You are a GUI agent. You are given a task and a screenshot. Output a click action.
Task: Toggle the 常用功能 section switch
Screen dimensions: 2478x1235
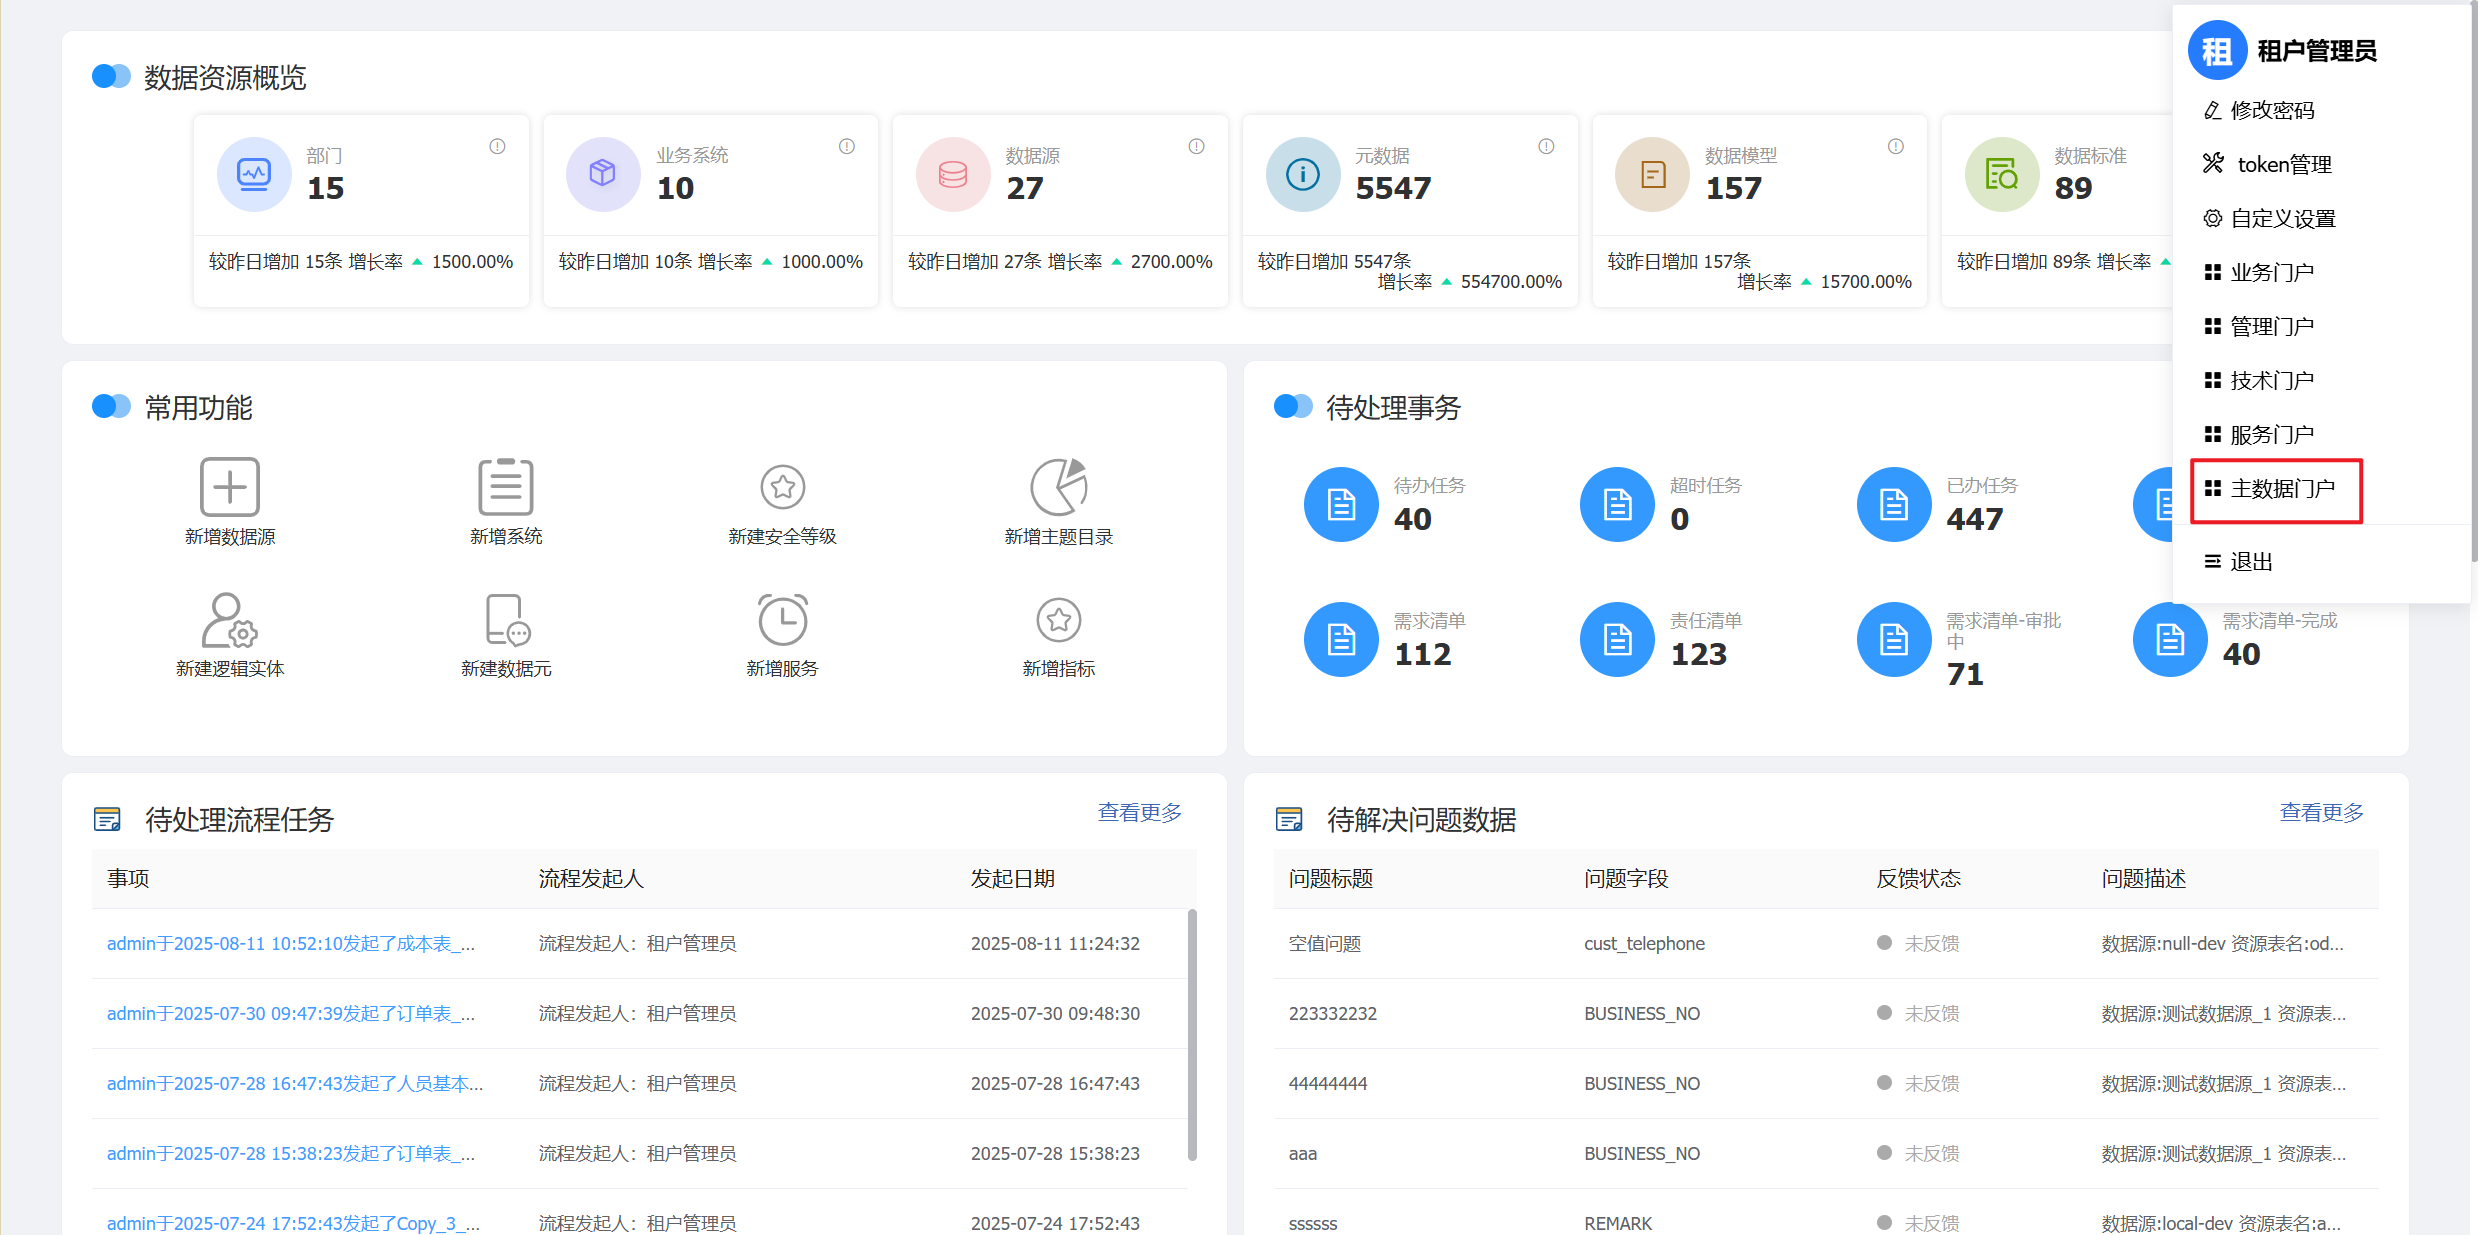pos(111,406)
